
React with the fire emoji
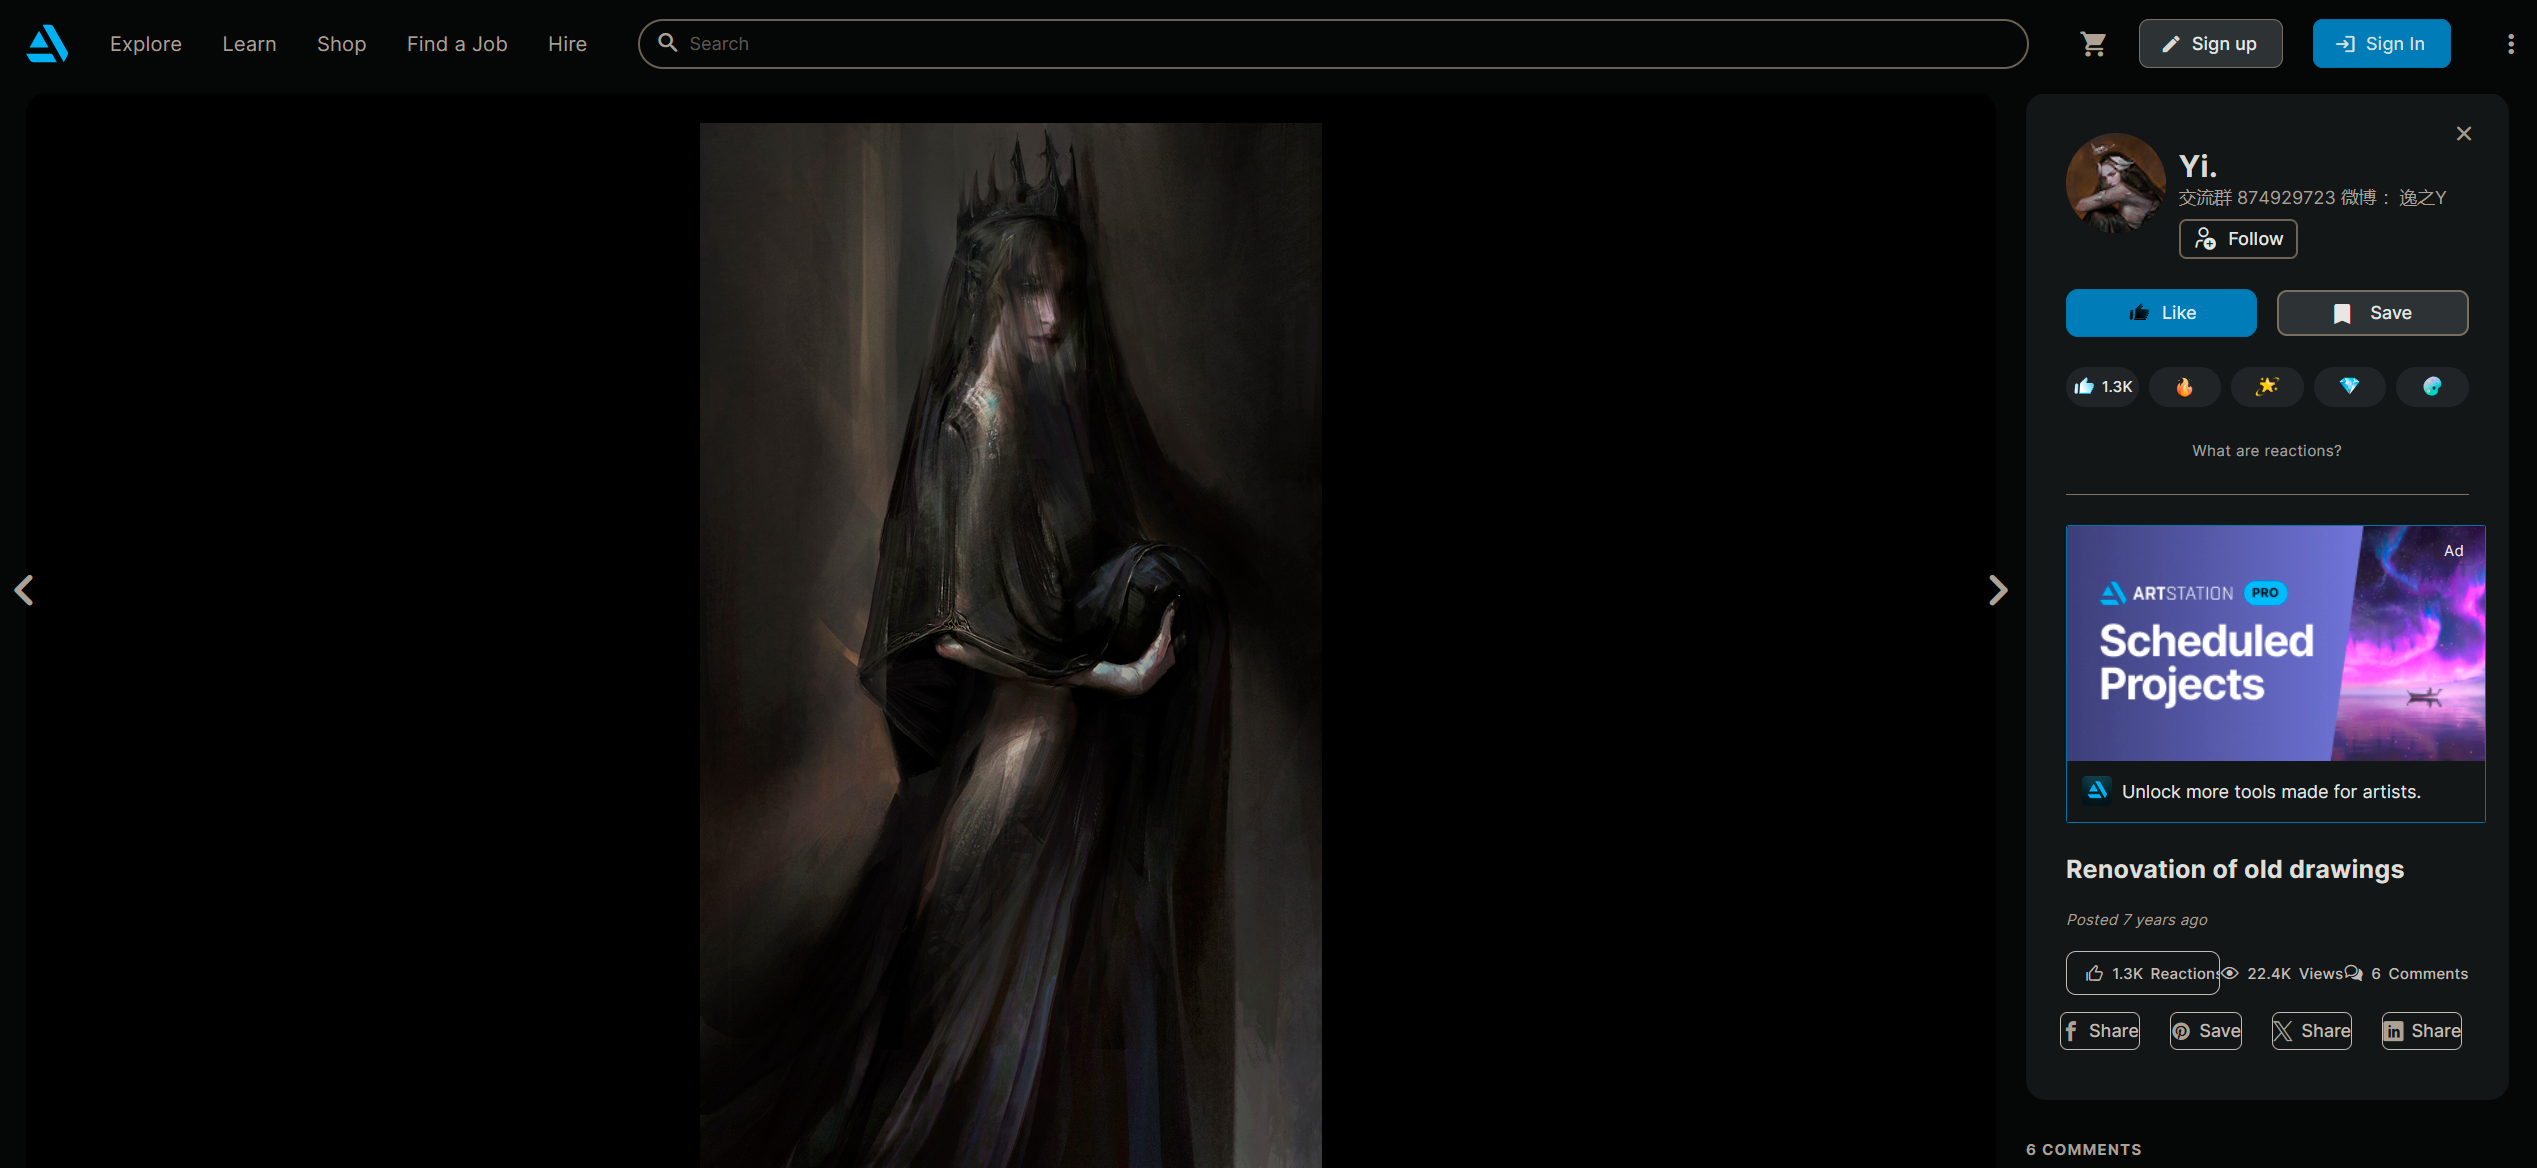pyautogui.click(x=2184, y=387)
